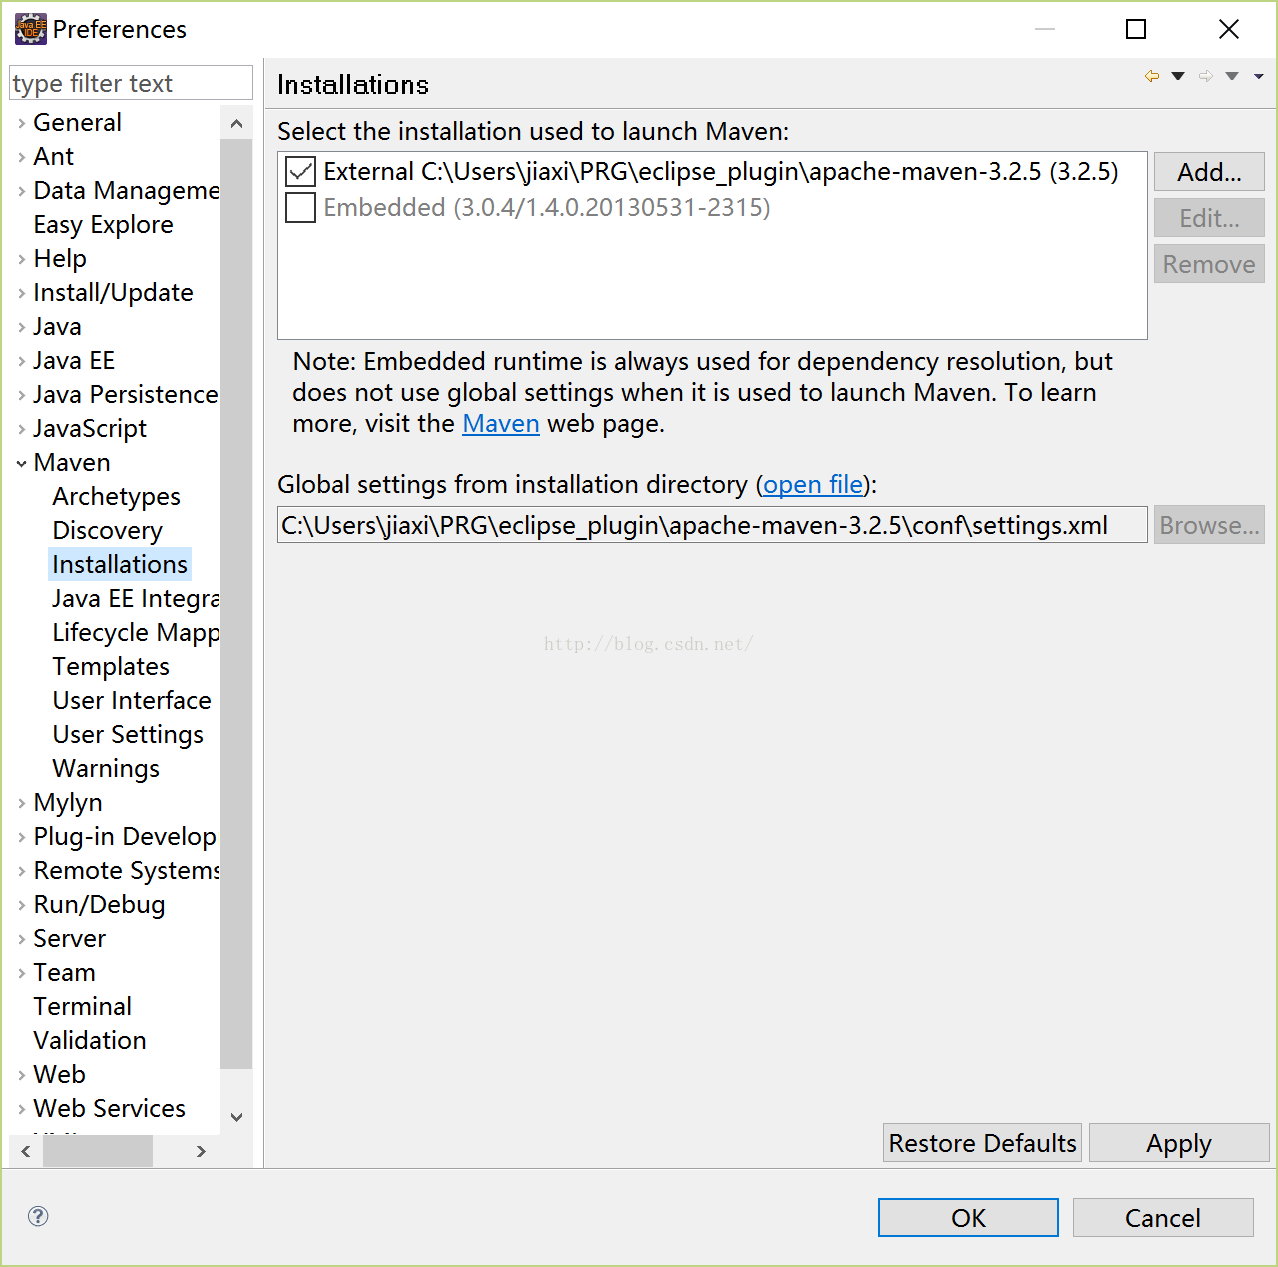The width and height of the screenshot is (1278, 1267).
Task: Click the Apply button
Action: click(x=1179, y=1143)
